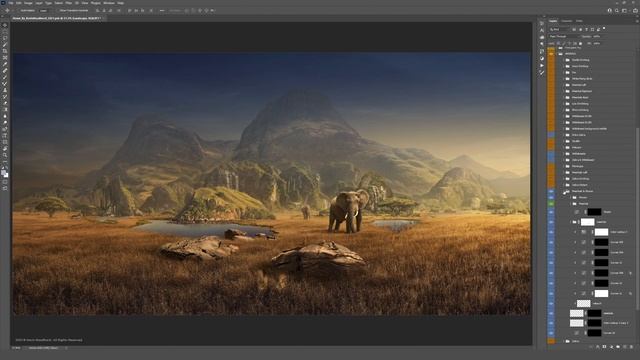This screenshot has width=640, height=360.
Task: Click the Delete layer trash icon
Action: click(631, 347)
